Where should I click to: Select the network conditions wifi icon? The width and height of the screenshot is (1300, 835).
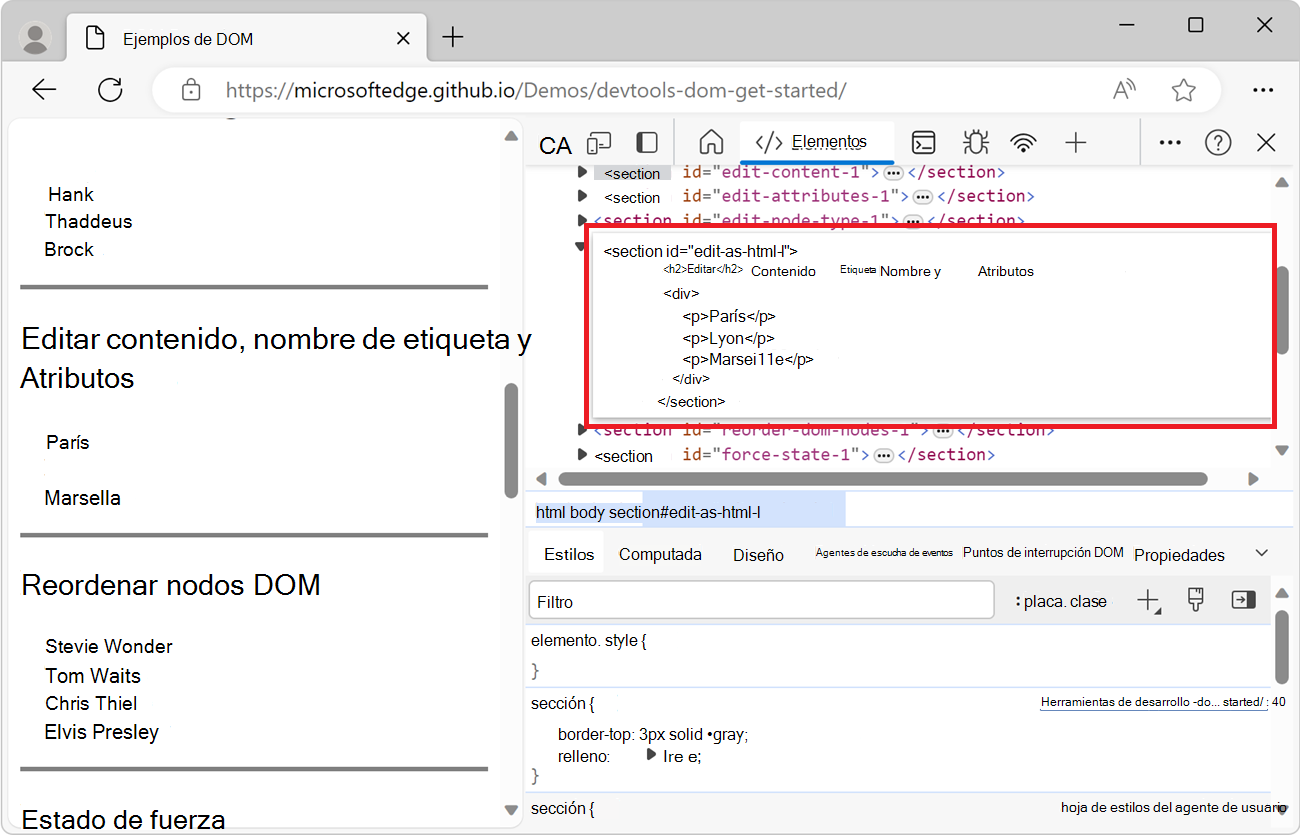(x=1024, y=143)
